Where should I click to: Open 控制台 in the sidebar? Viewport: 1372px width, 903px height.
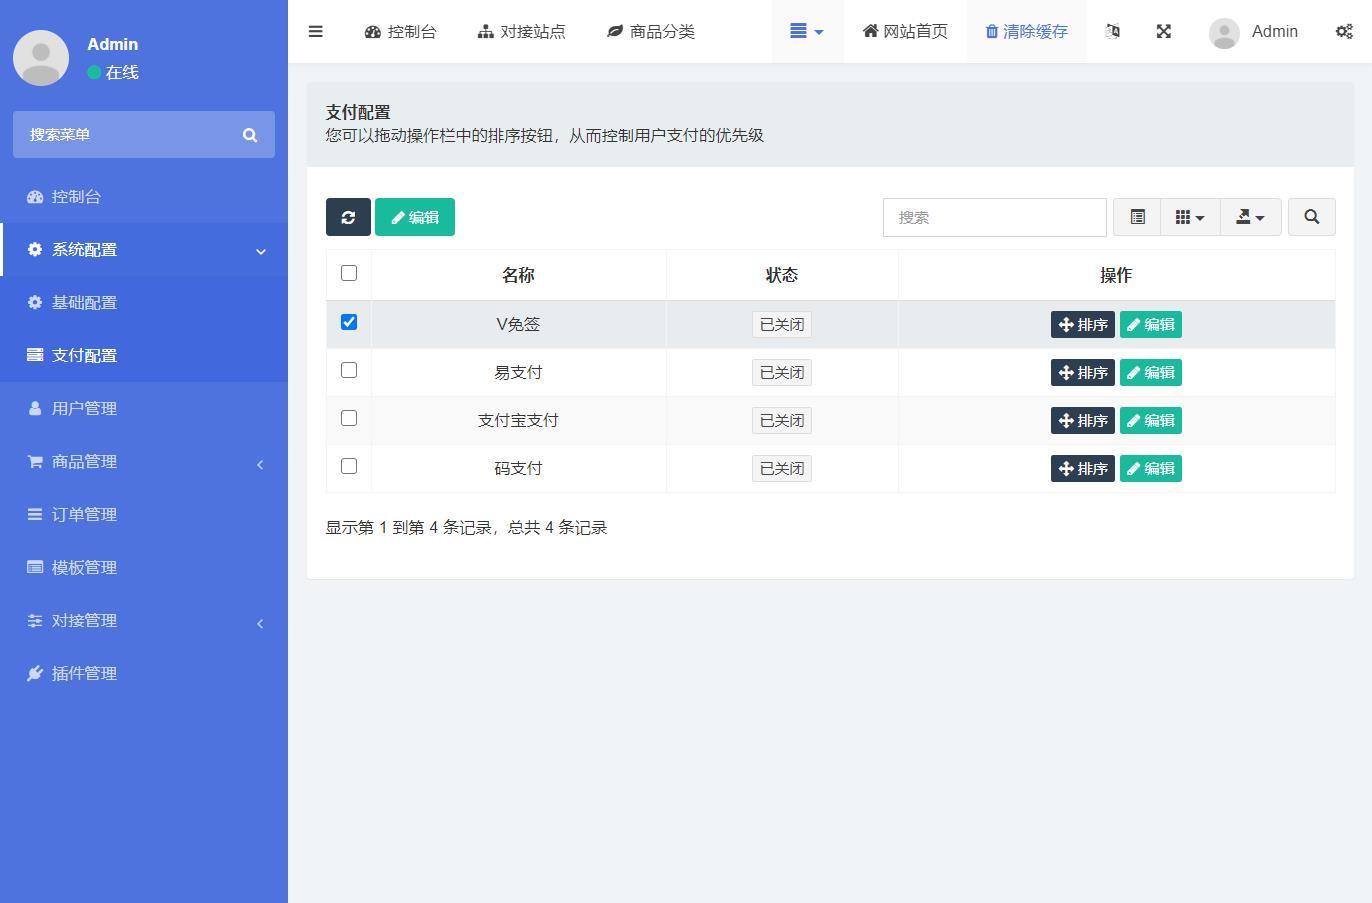click(144, 197)
